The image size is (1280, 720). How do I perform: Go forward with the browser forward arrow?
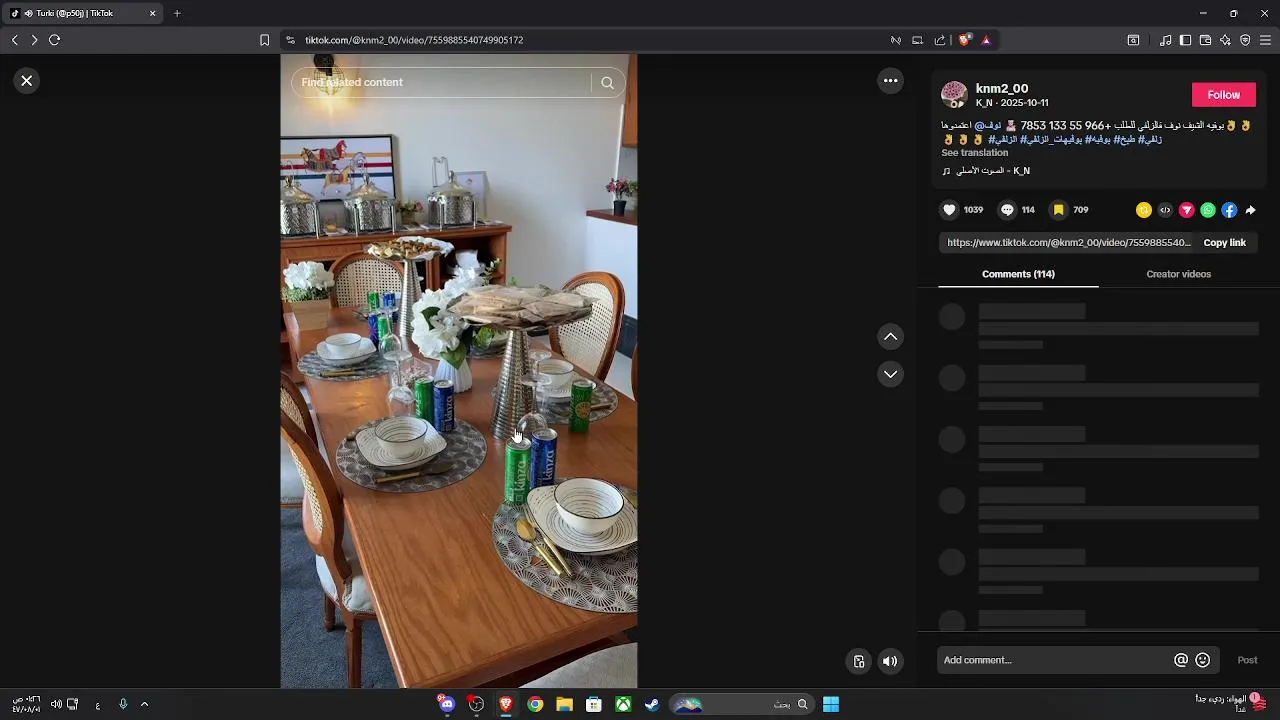34,40
